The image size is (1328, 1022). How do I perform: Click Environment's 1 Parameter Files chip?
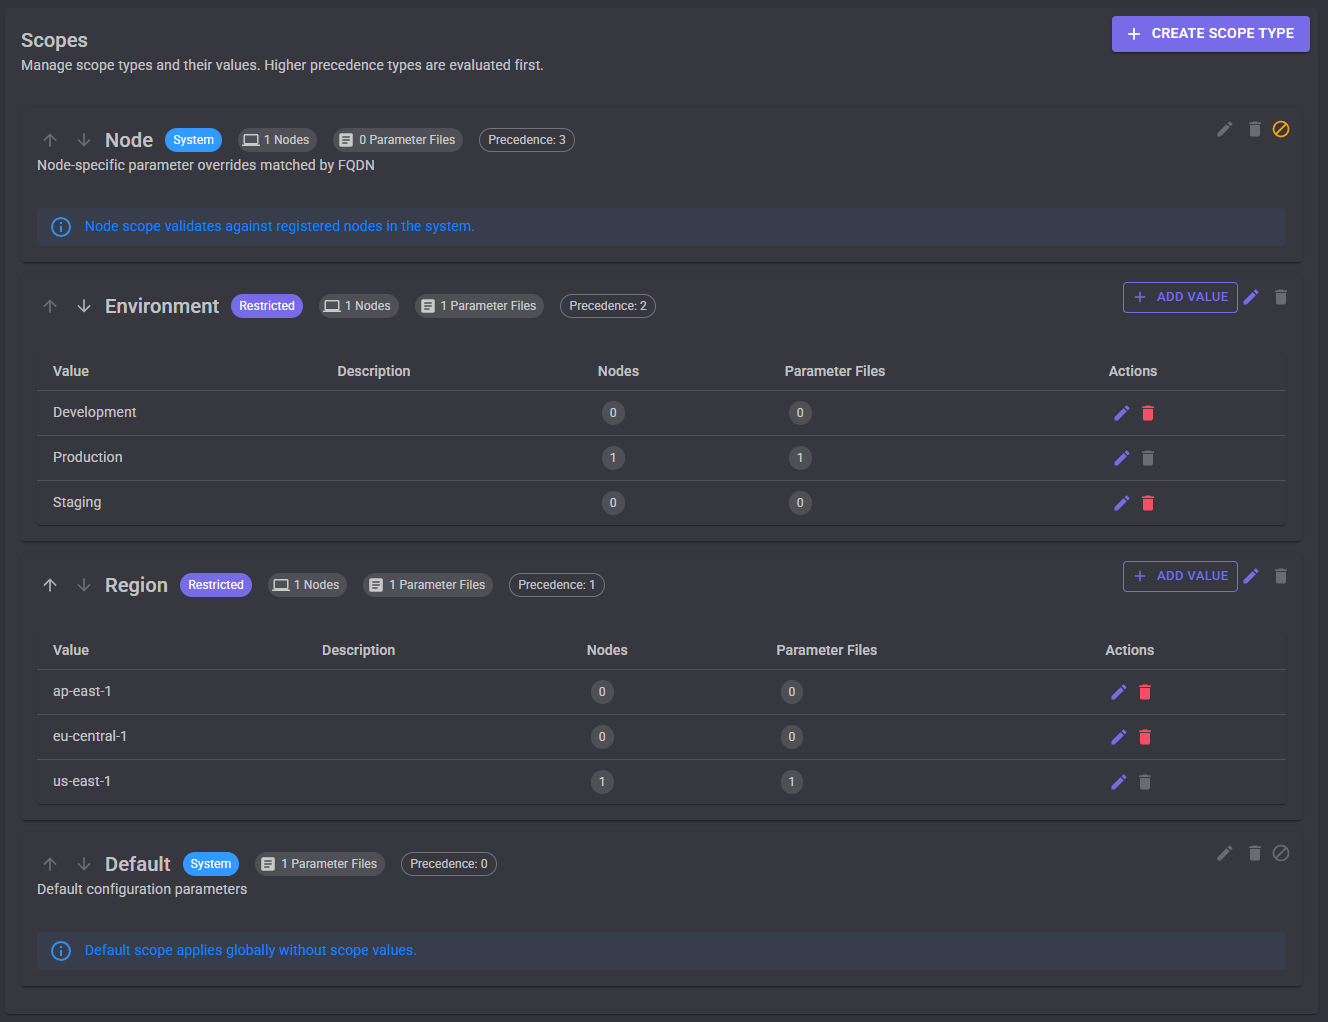coord(479,306)
